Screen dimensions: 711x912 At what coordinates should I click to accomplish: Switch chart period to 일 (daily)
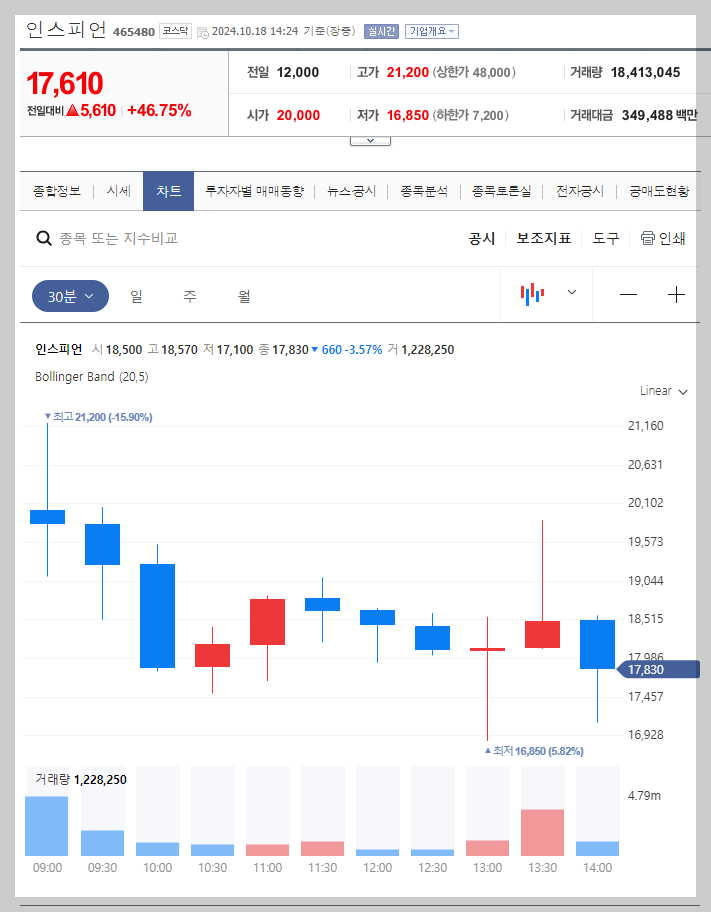click(x=135, y=295)
